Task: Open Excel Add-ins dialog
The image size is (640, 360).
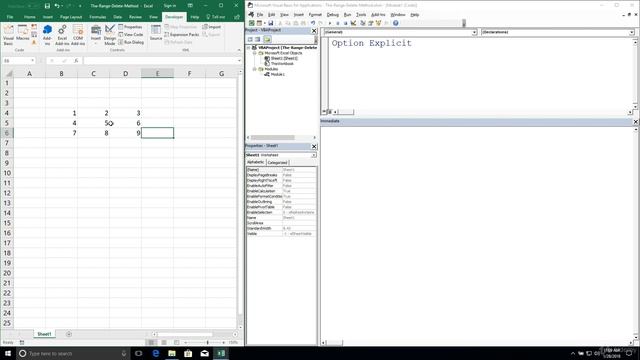Action: pos(62,34)
